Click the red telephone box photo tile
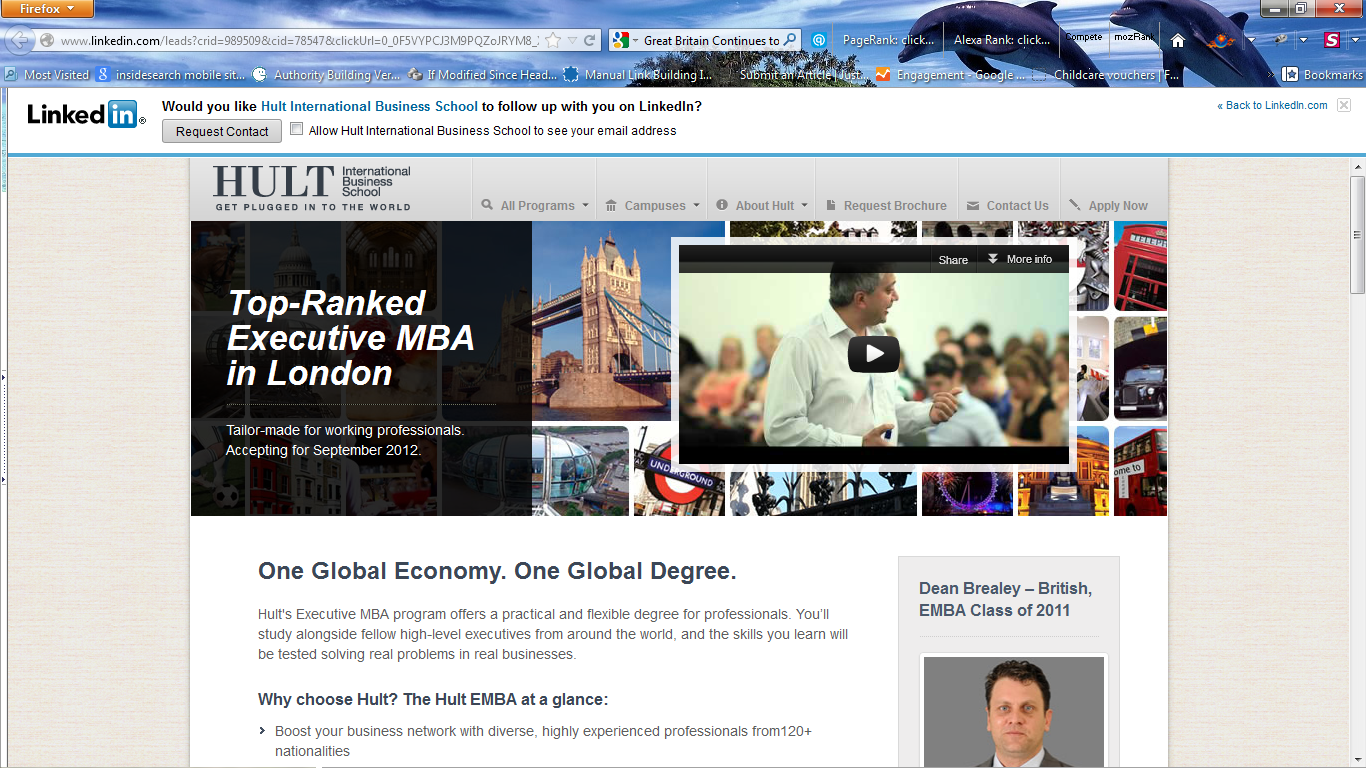Image resolution: width=1366 pixels, height=768 pixels. tap(1140, 266)
